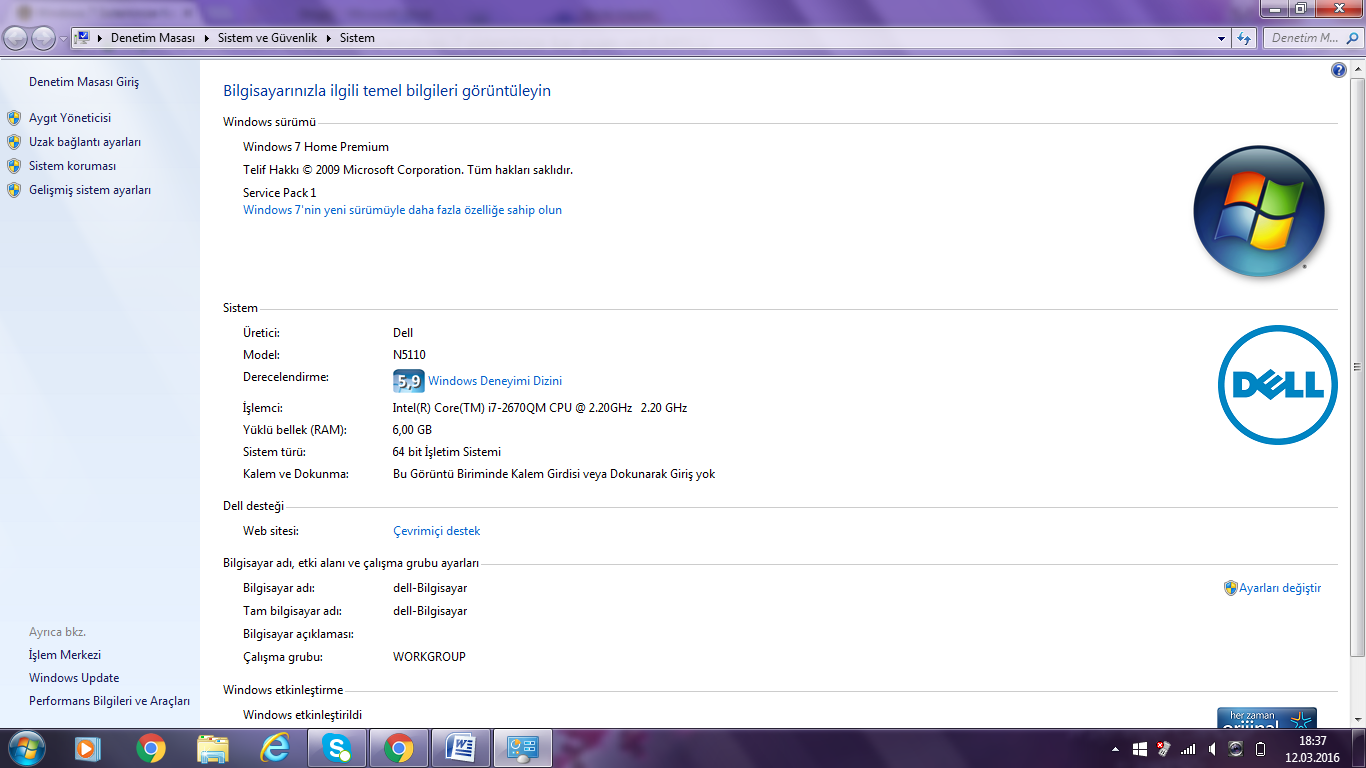The image size is (1366, 768).
Task: Click the volume speaker tray icon
Action: (x=1212, y=749)
